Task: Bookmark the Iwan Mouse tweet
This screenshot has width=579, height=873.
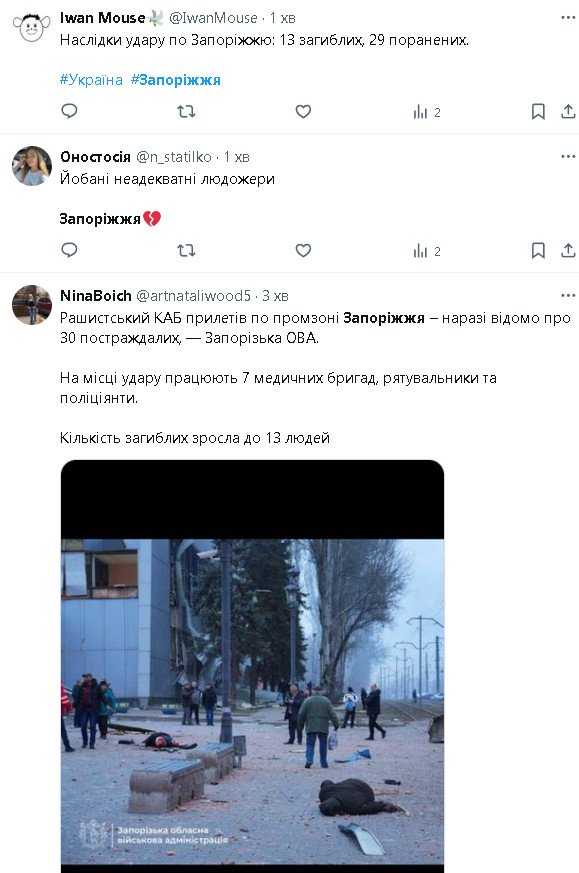Action: pos(538,112)
